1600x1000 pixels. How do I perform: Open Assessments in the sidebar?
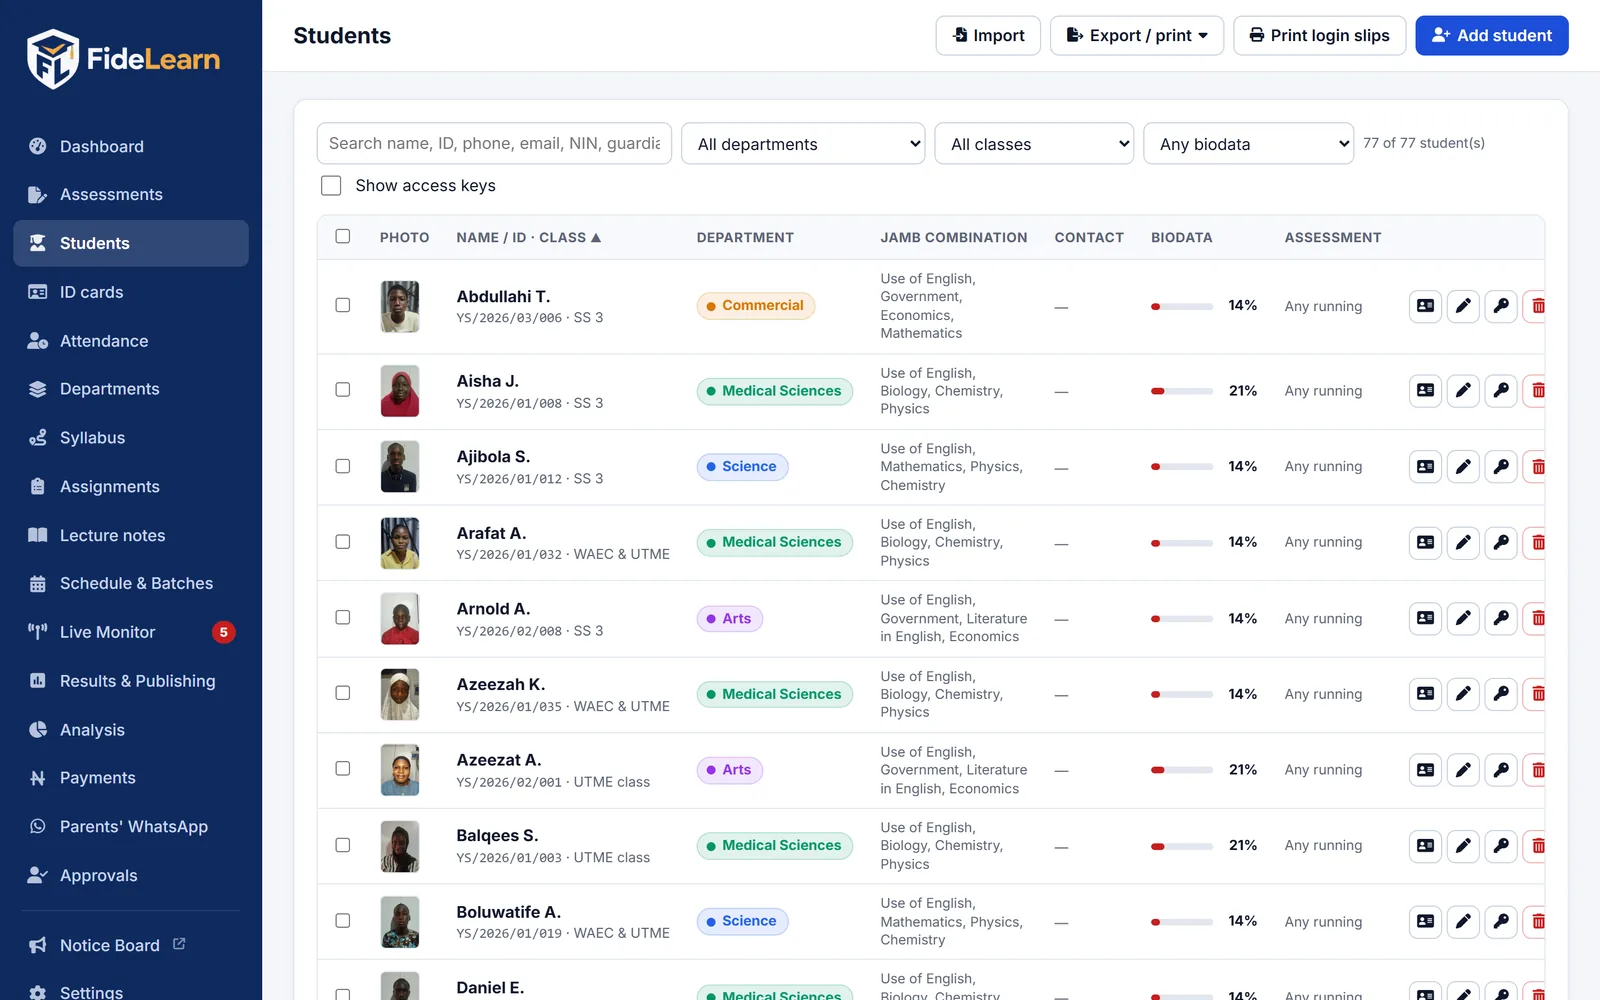pyautogui.click(x=131, y=195)
